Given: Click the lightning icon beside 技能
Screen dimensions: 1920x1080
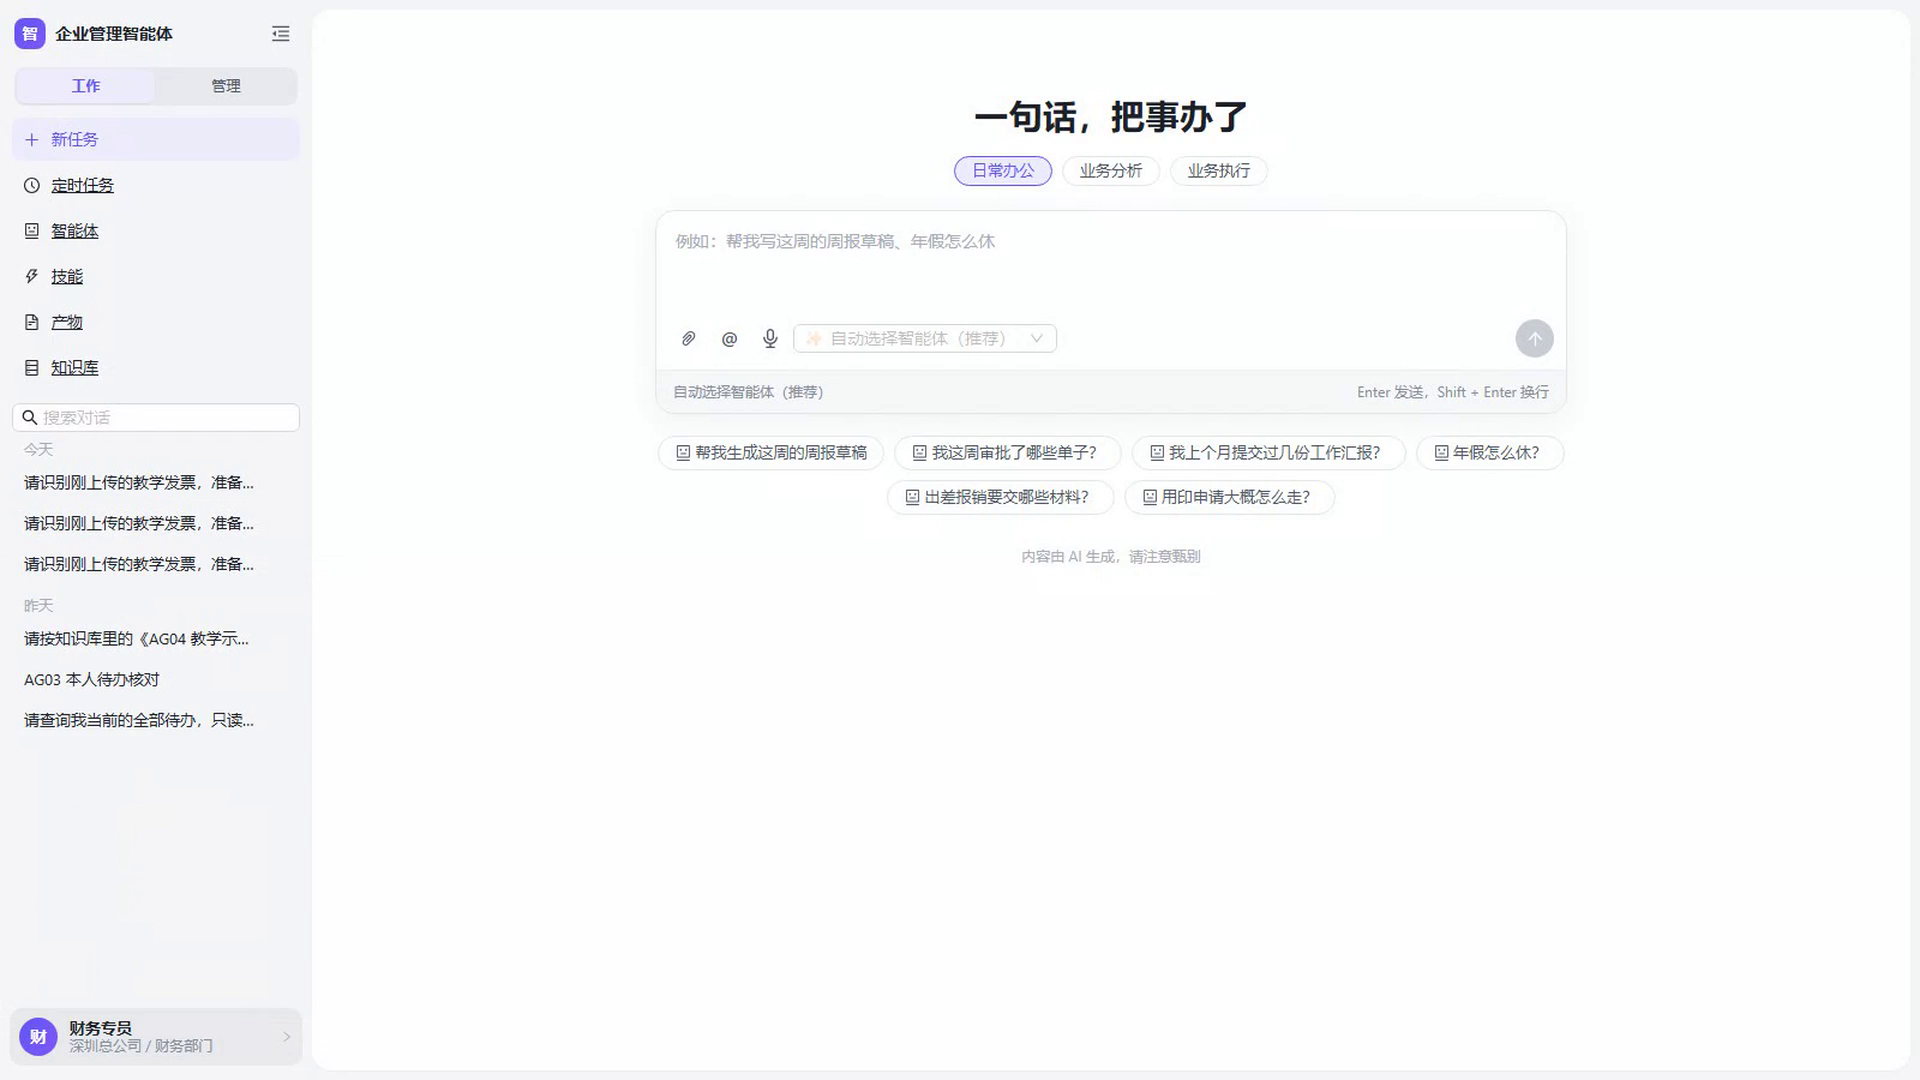Looking at the screenshot, I should click(x=32, y=277).
